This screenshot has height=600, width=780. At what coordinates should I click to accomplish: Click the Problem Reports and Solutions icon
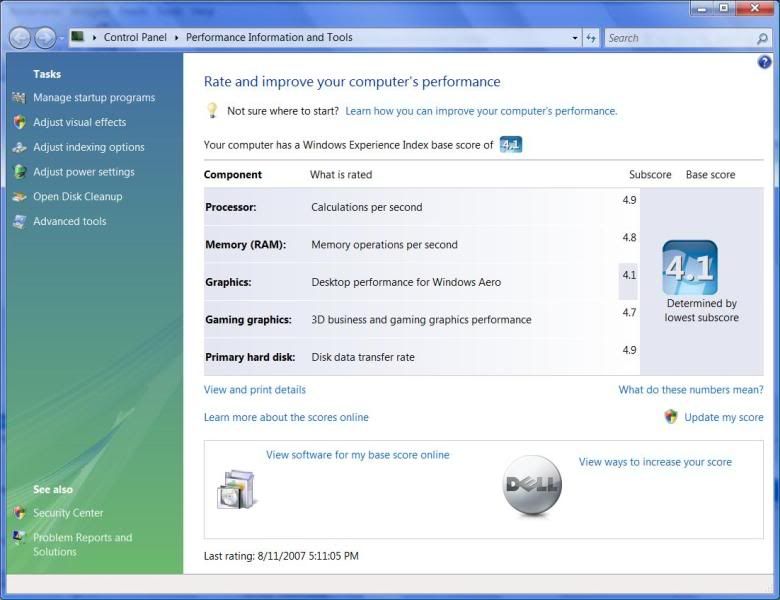click(19, 537)
